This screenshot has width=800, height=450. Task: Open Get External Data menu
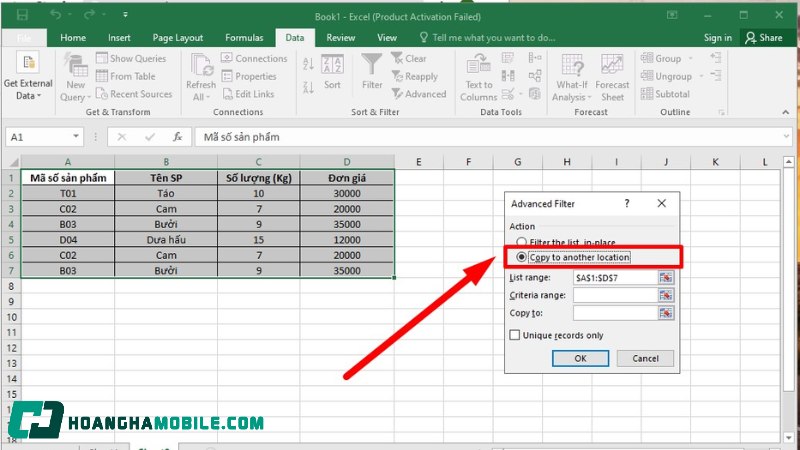point(28,77)
